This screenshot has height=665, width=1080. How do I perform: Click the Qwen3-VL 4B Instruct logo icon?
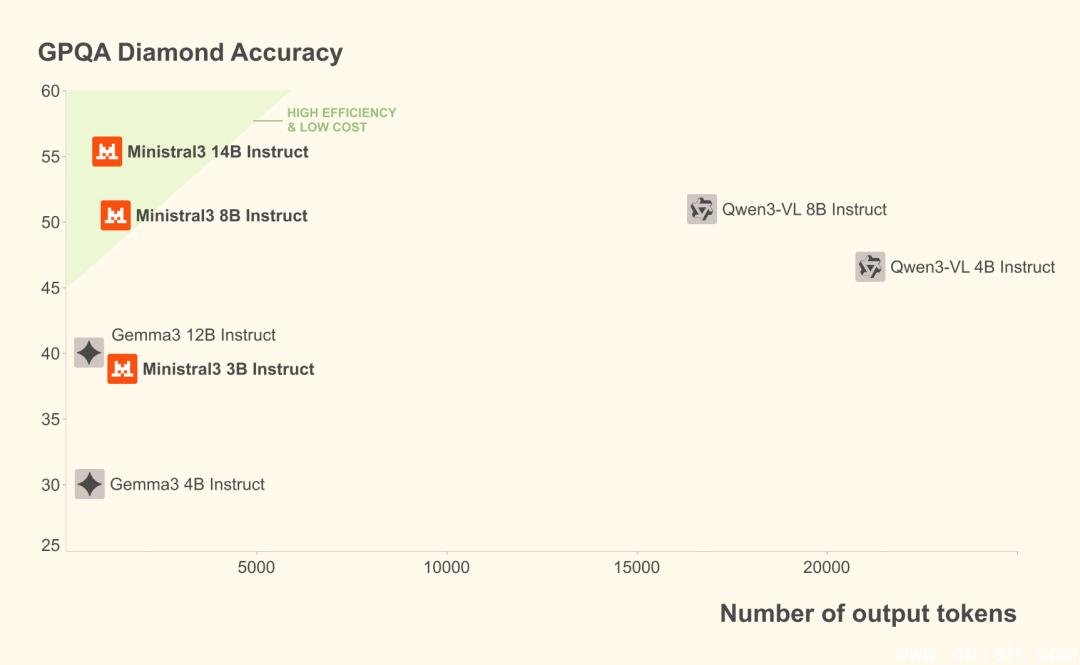(x=870, y=267)
